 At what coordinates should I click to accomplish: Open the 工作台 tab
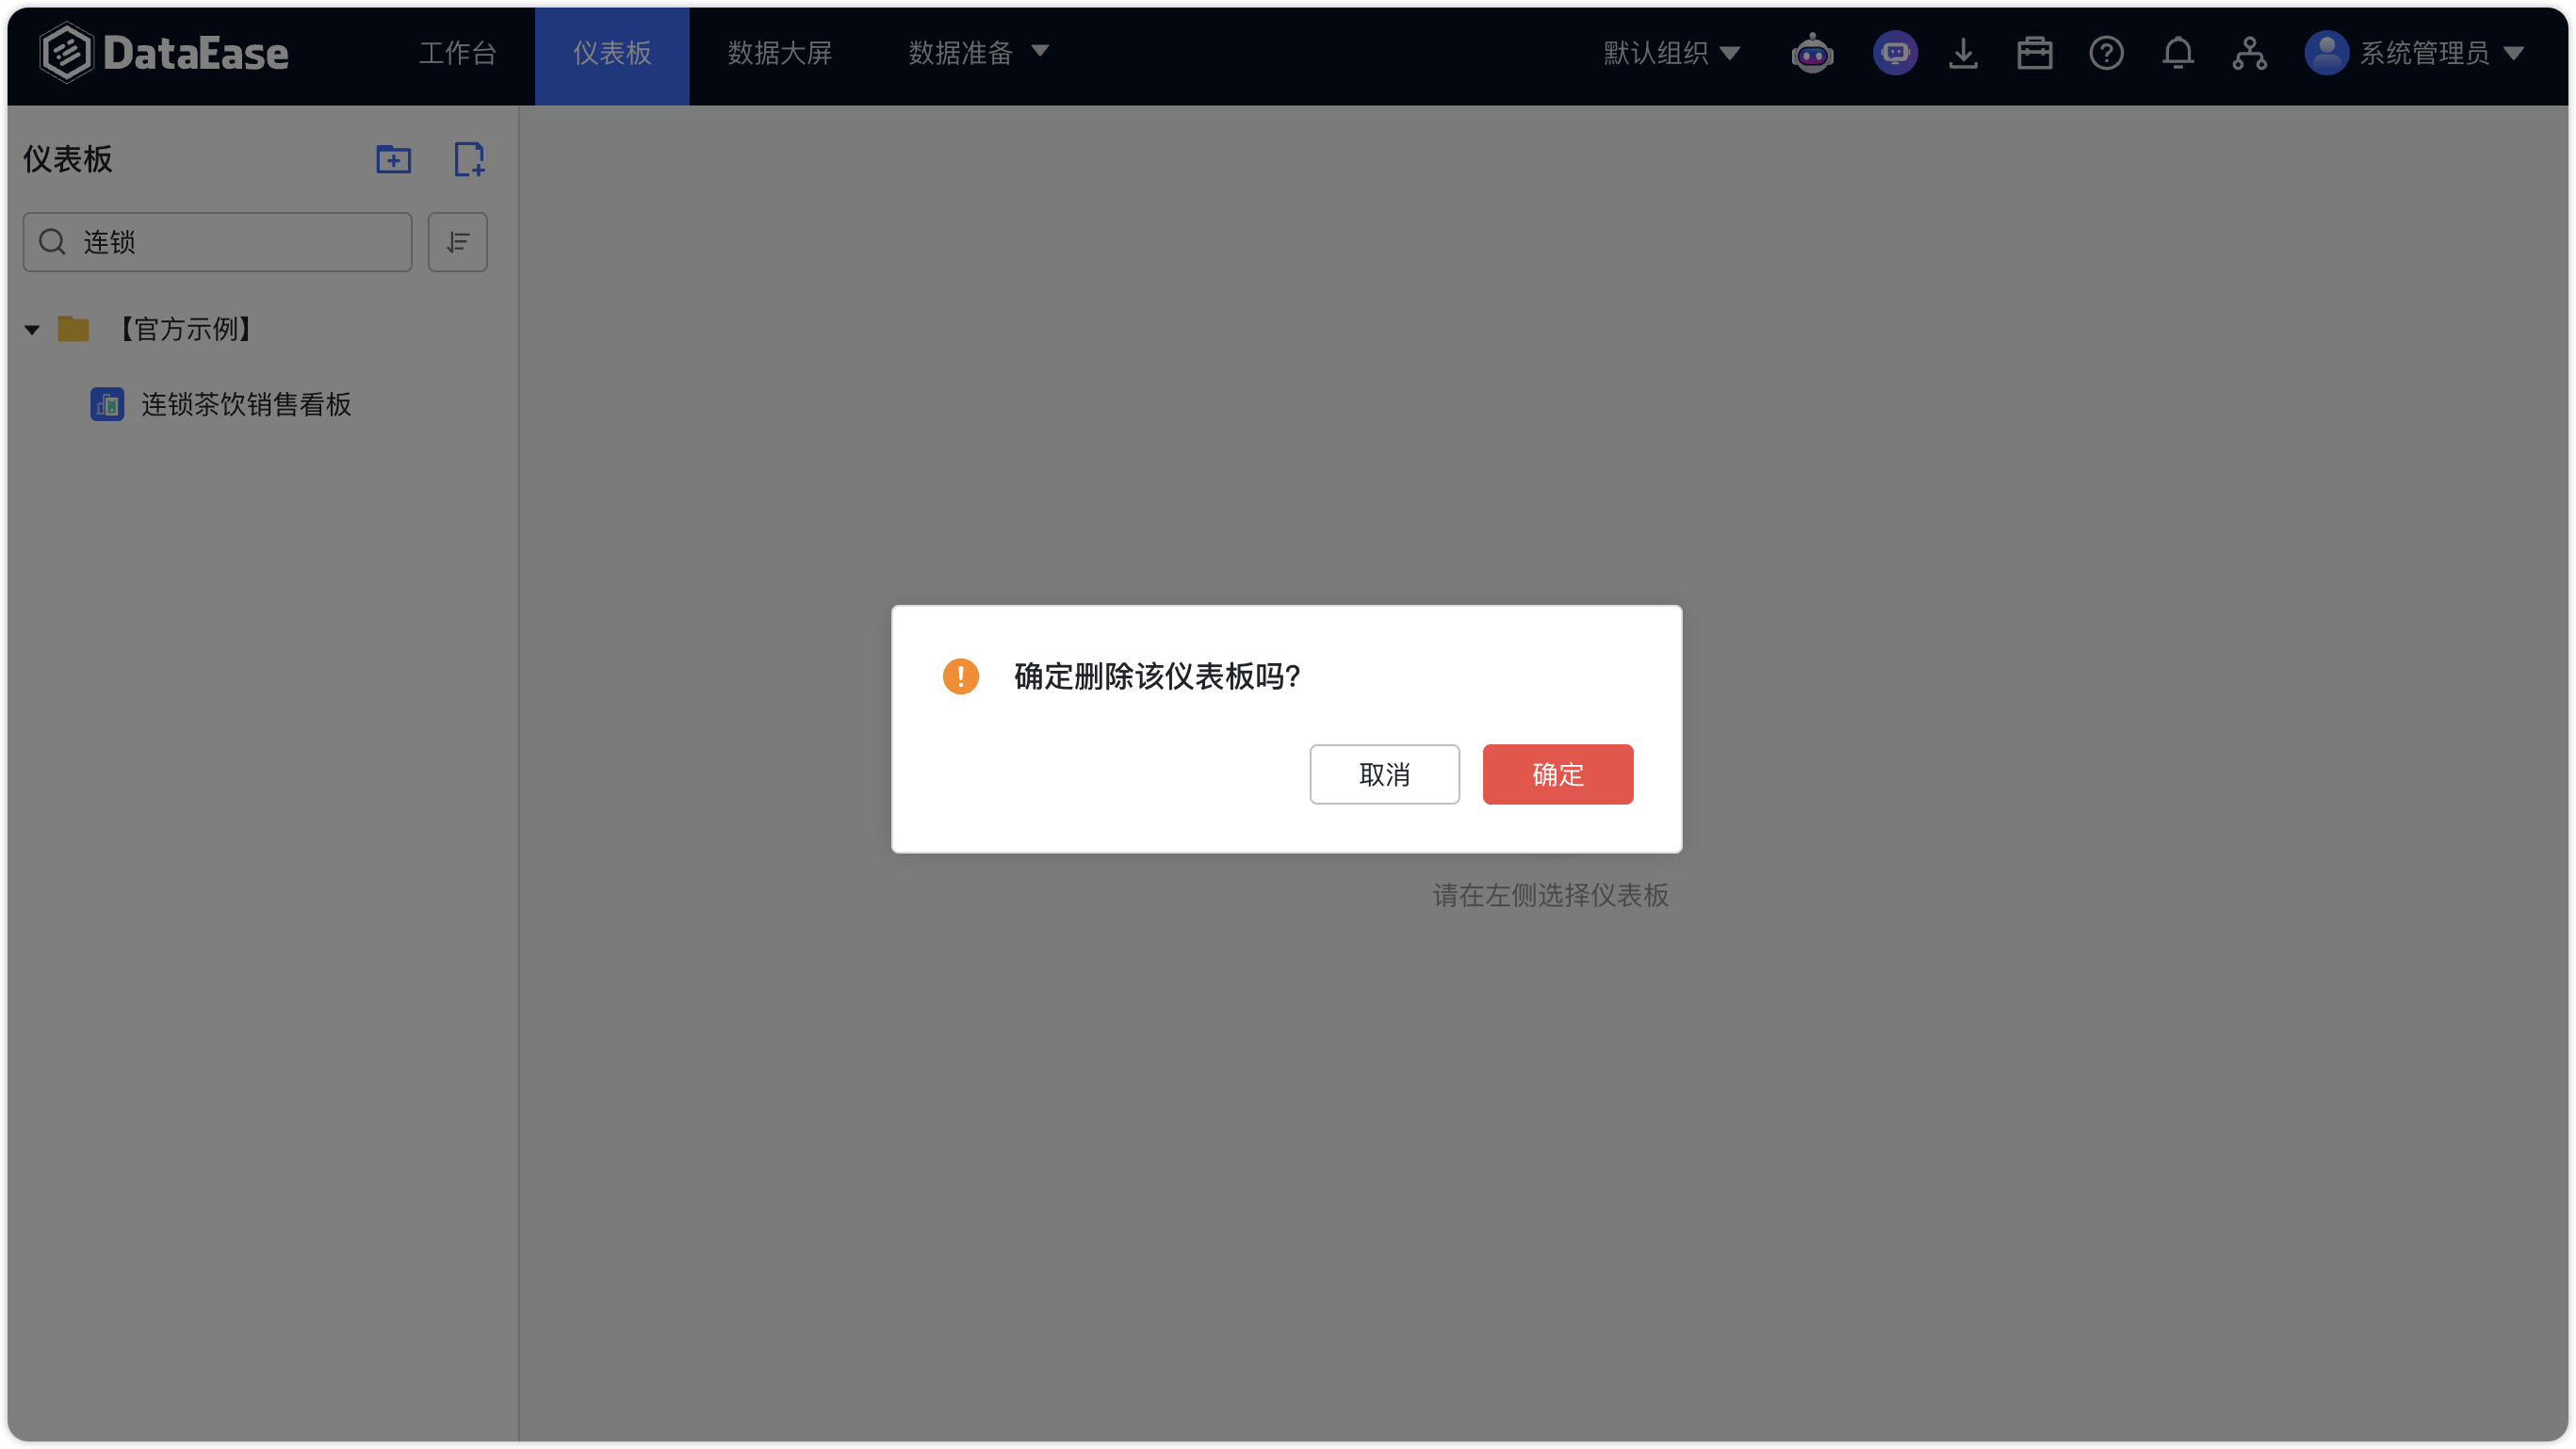click(457, 53)
